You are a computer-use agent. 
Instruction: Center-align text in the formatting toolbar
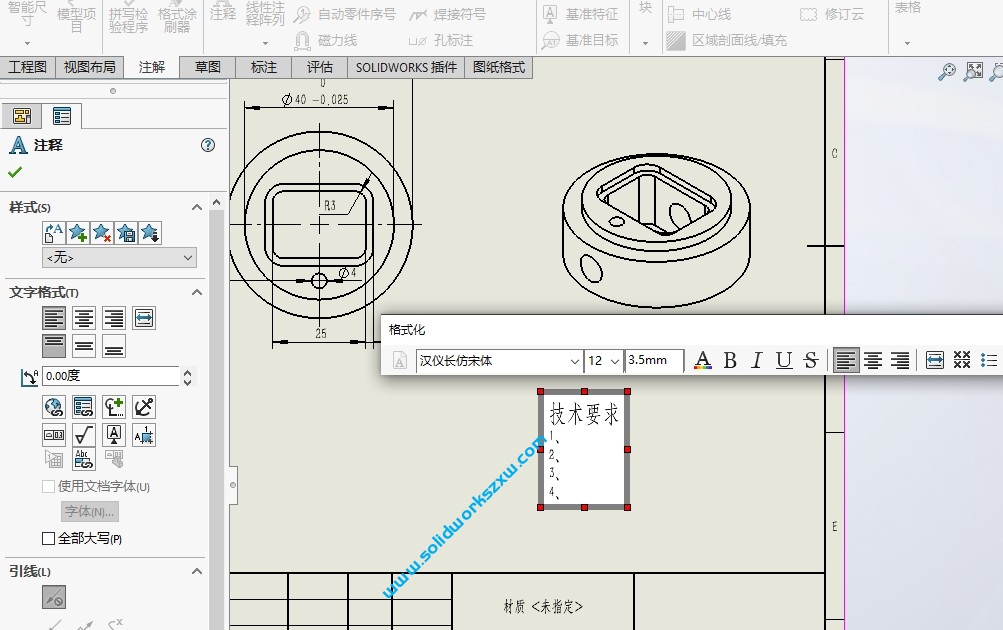pyautogui.click(x=873, y=361)
